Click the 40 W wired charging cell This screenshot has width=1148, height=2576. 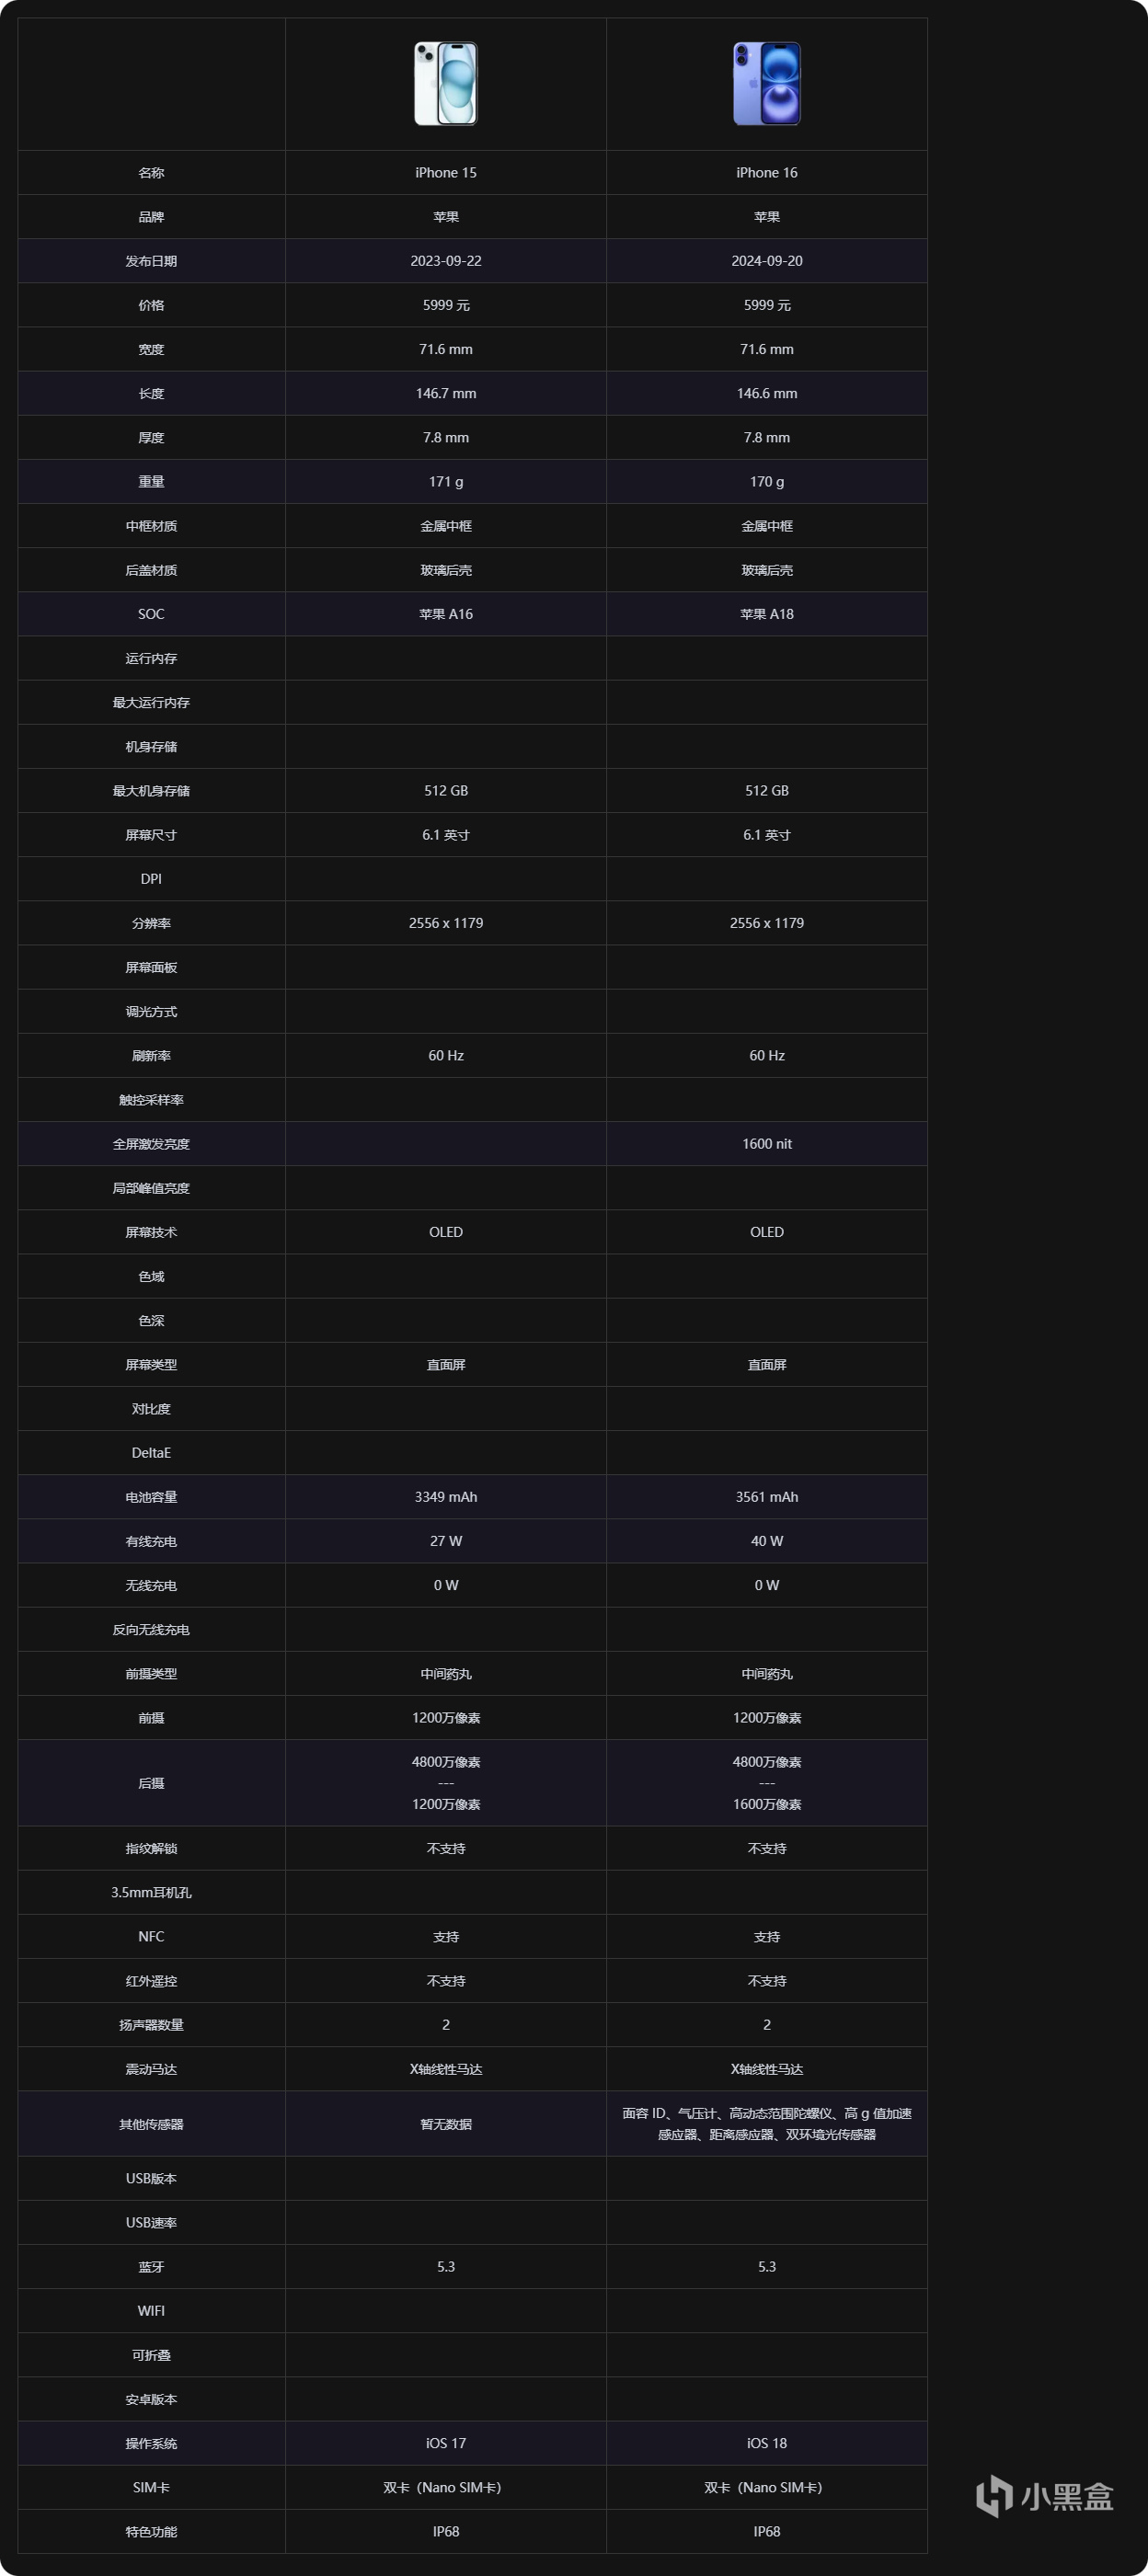pos(767,1541)
